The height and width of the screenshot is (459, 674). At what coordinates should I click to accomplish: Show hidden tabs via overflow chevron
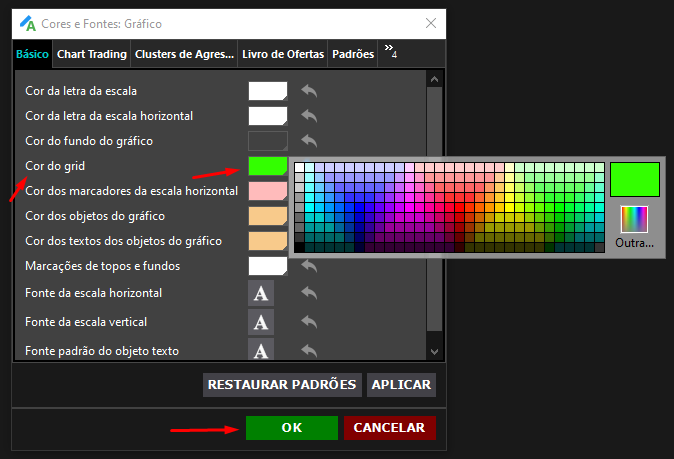391,51
